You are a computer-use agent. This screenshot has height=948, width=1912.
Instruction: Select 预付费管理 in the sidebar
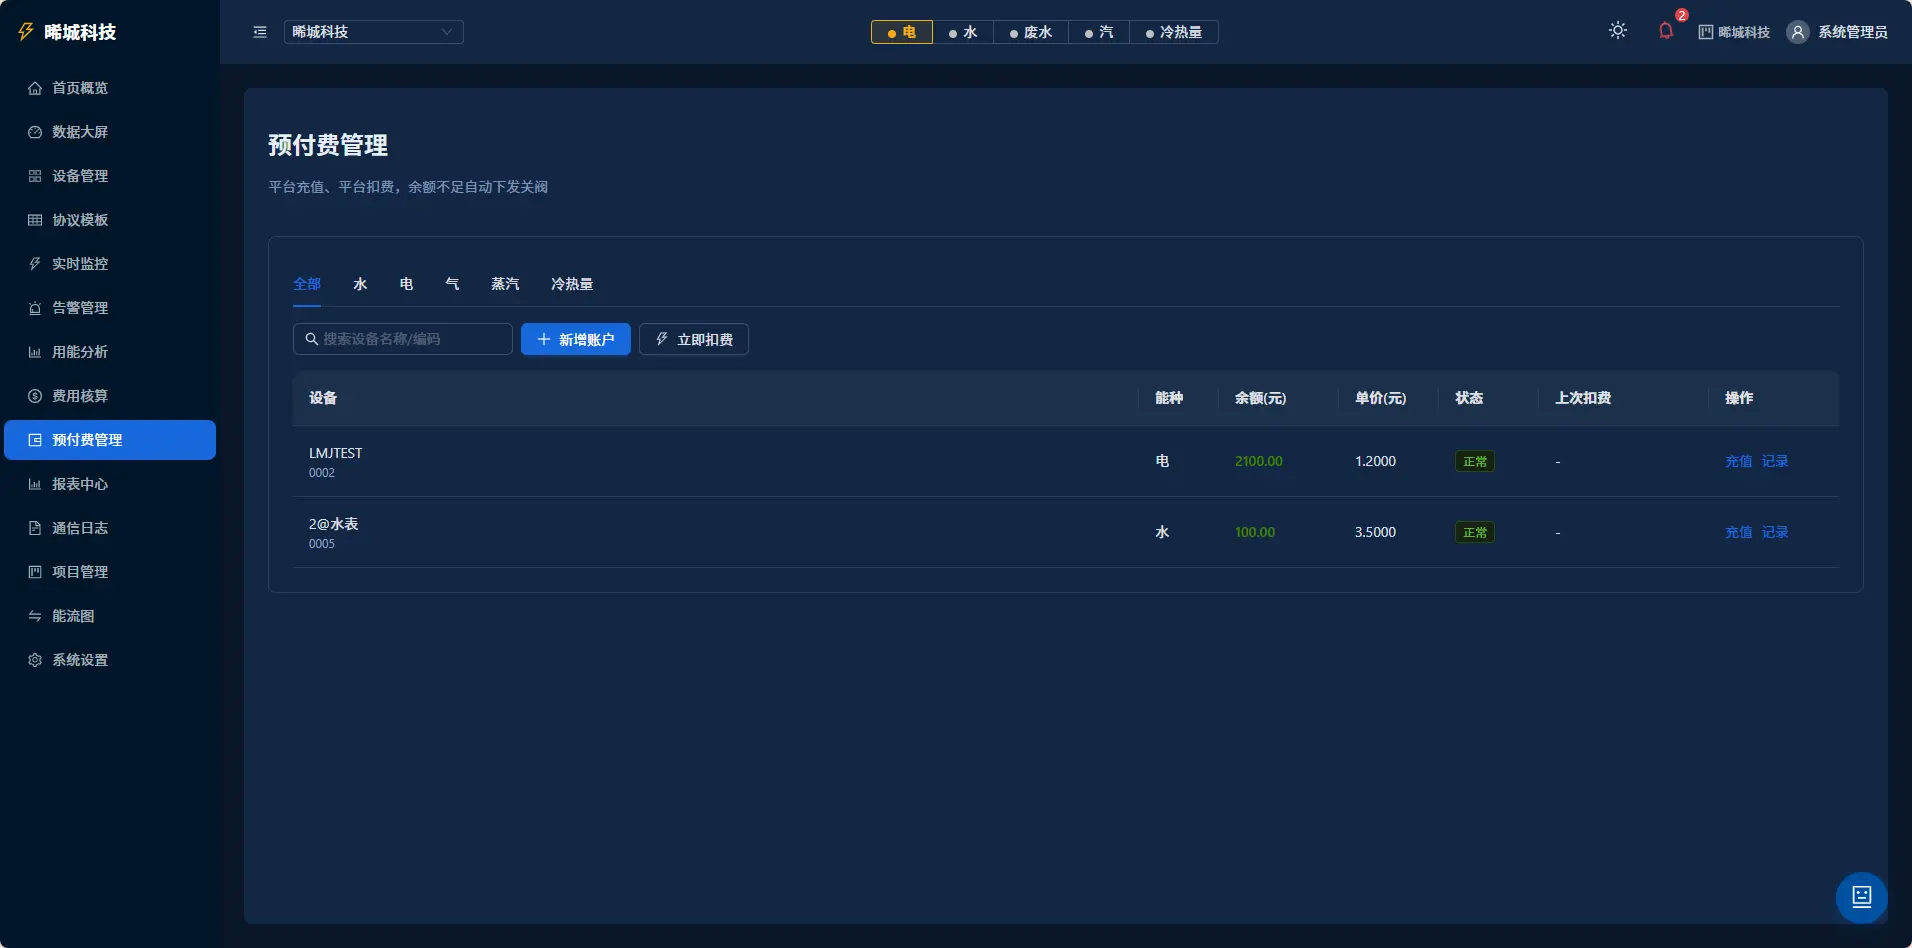click(110, 440)
